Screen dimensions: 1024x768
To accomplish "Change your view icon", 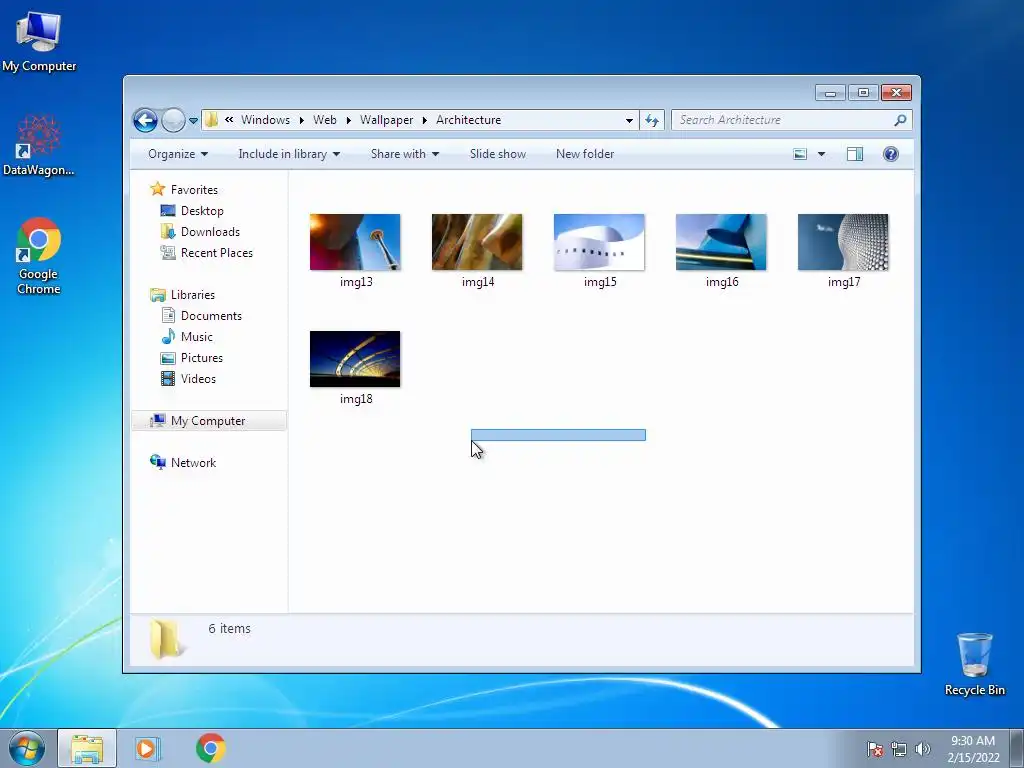I will click(x=800, y=154).
